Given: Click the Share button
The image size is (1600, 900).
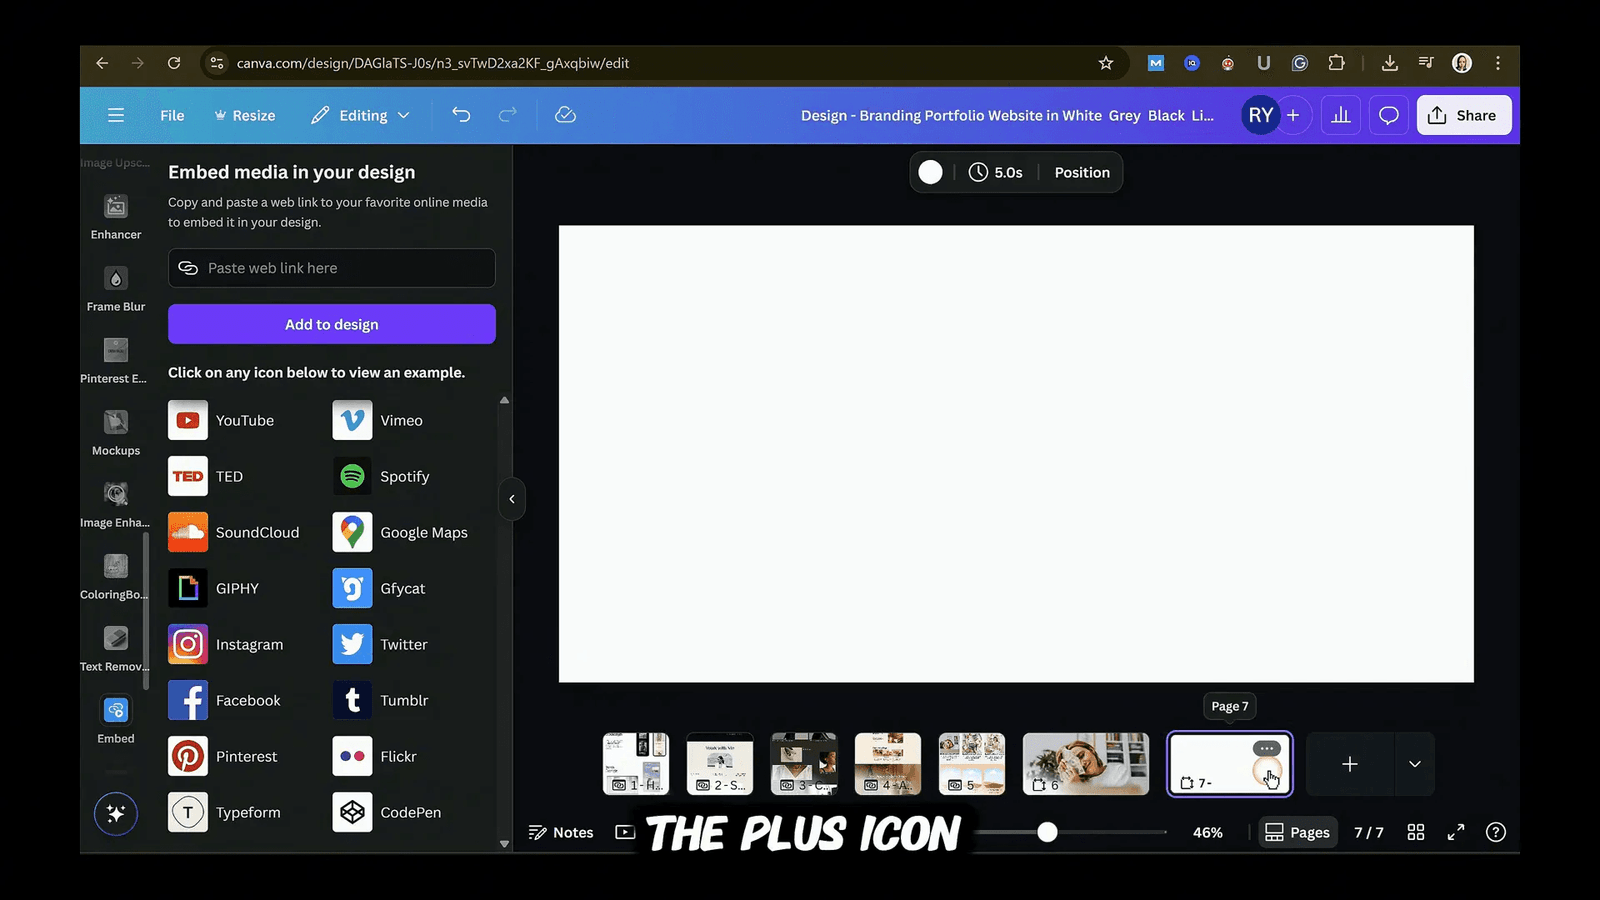Looking at the screenshot, I should coord(1463,115).
